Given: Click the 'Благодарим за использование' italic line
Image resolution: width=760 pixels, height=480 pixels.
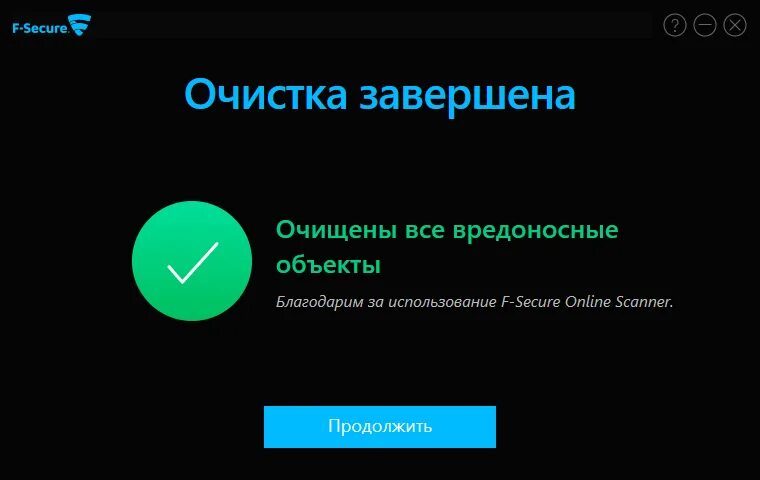Looking at the screenshot, I should [386, 302].
